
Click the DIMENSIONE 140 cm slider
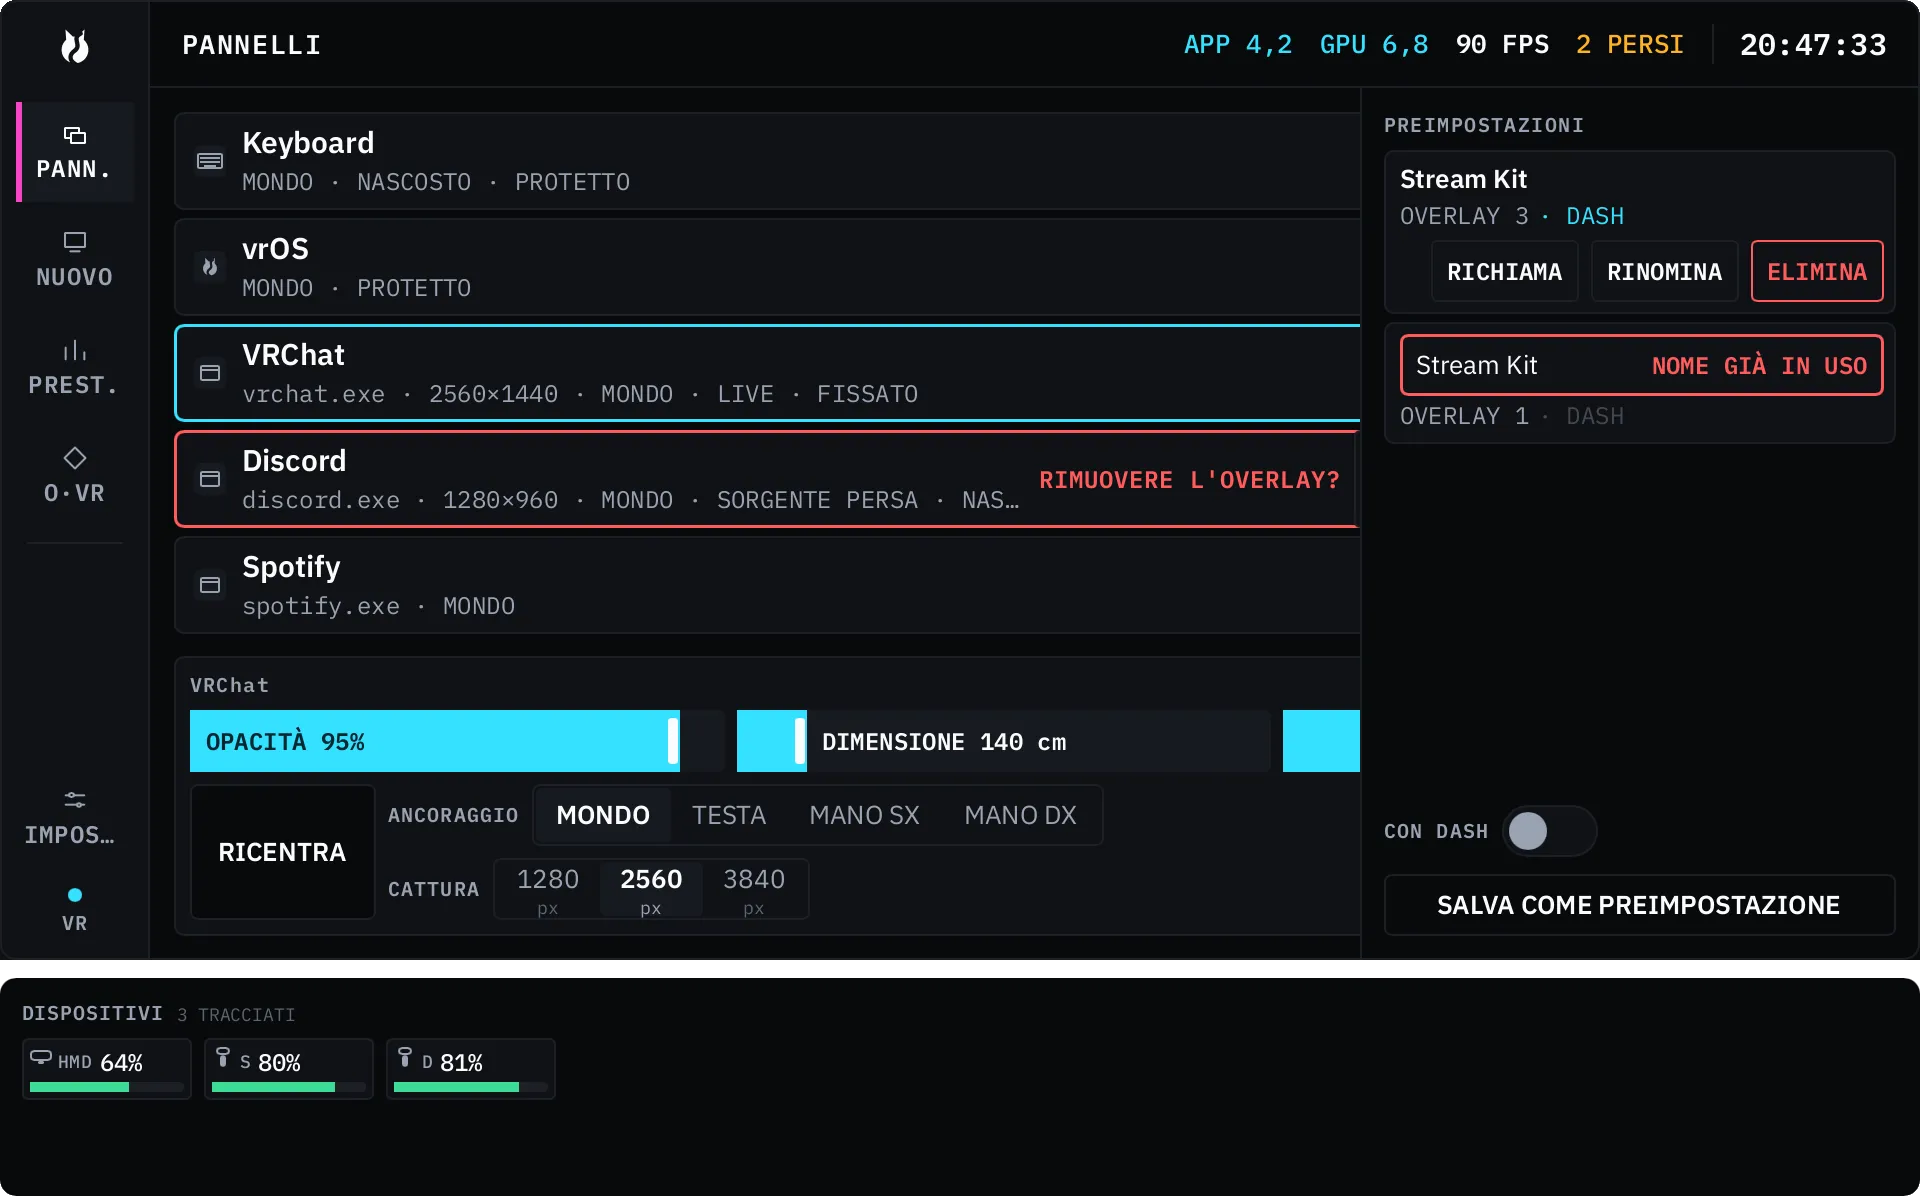tap(1003, 741)
